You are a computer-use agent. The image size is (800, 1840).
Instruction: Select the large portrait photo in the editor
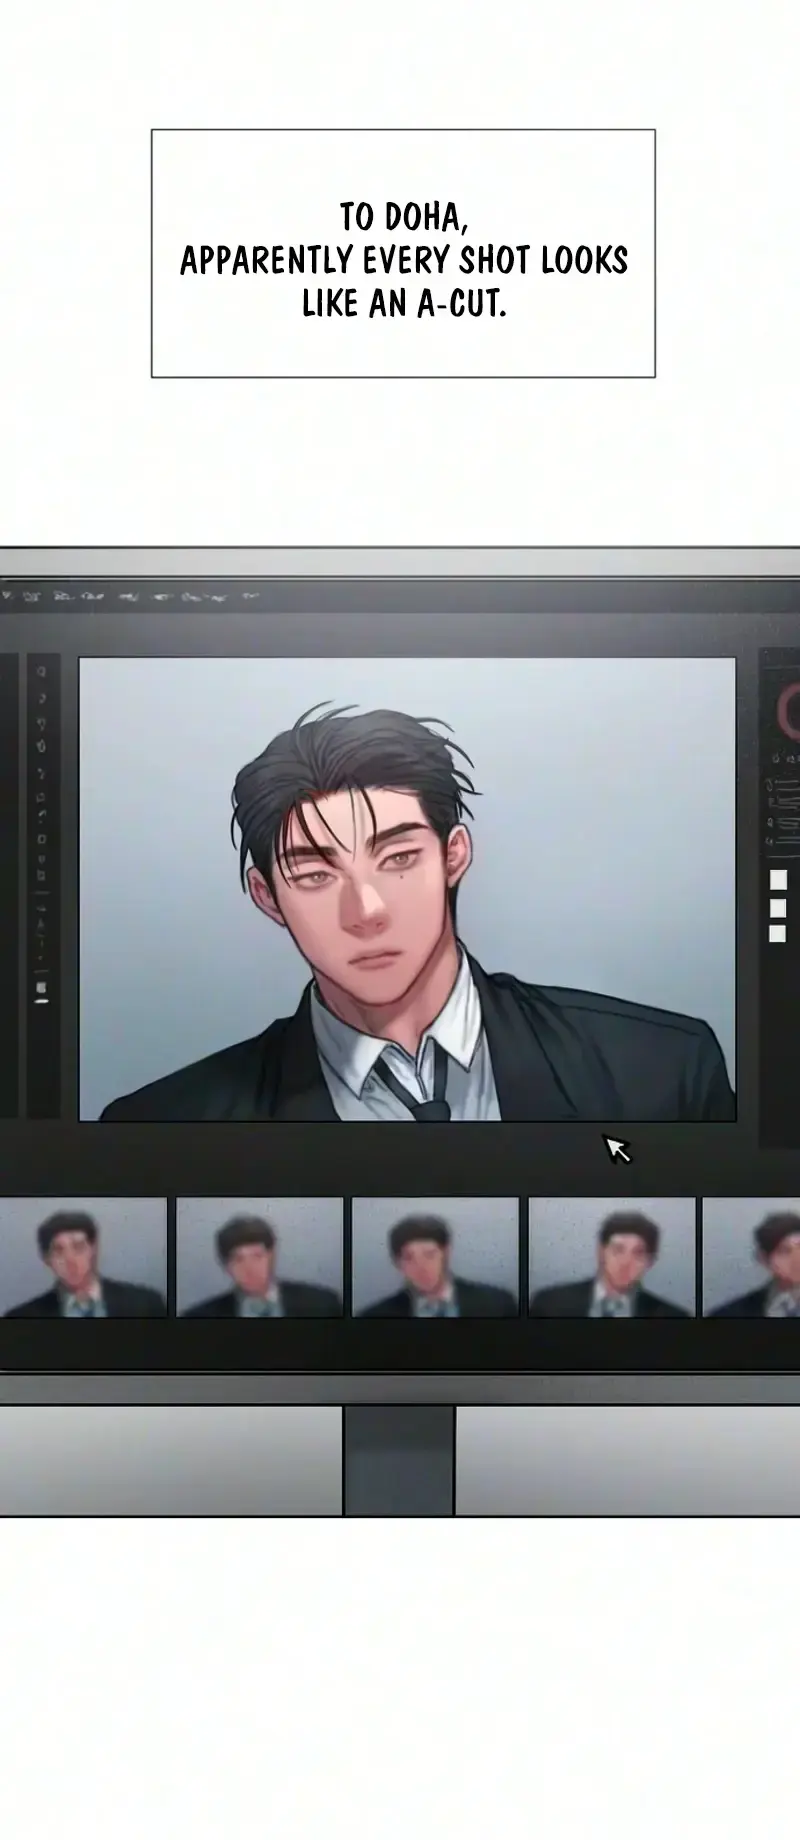pyautogui.click(x=407, y=889)
